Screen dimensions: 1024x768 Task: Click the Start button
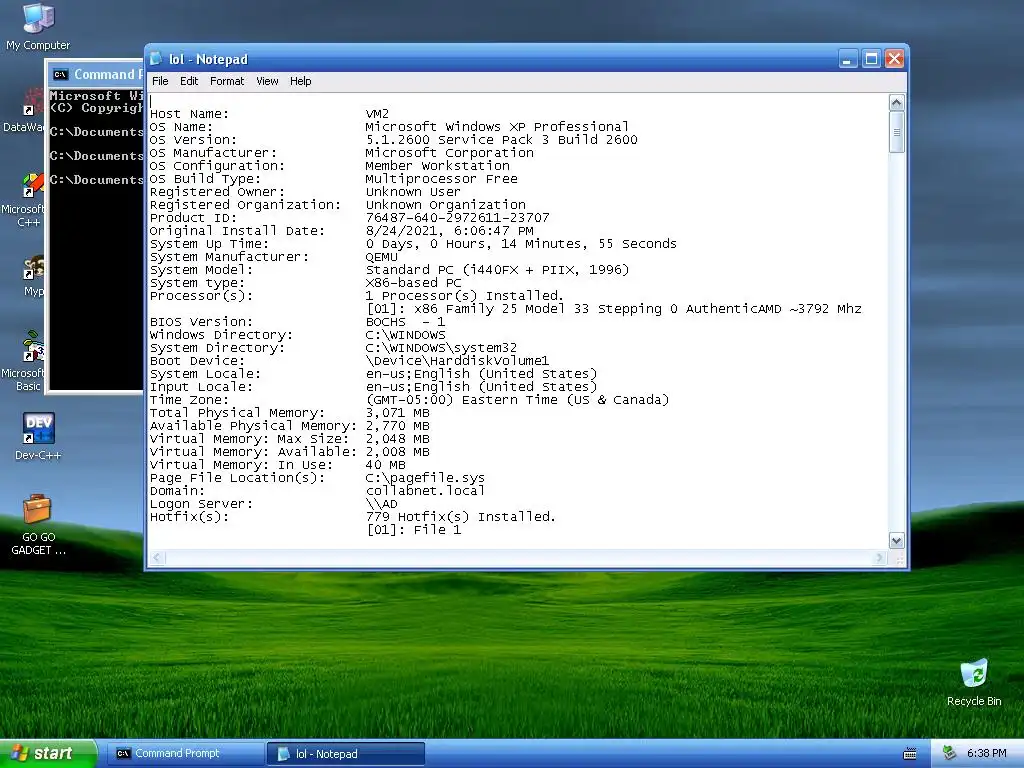pos(47,754)
